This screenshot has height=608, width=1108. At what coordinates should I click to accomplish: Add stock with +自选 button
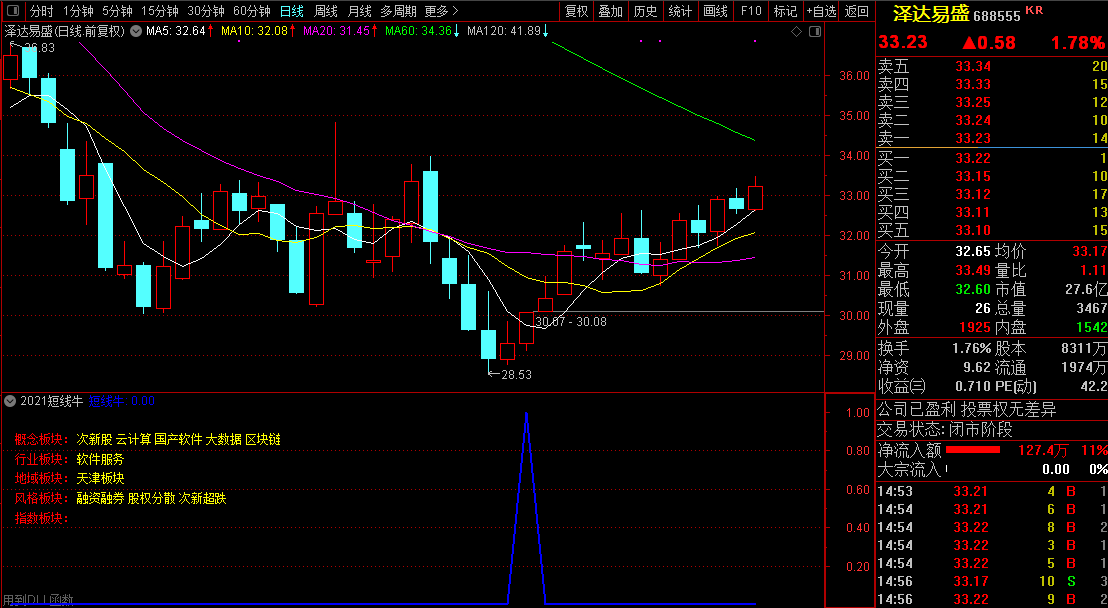tap(821, 11)
